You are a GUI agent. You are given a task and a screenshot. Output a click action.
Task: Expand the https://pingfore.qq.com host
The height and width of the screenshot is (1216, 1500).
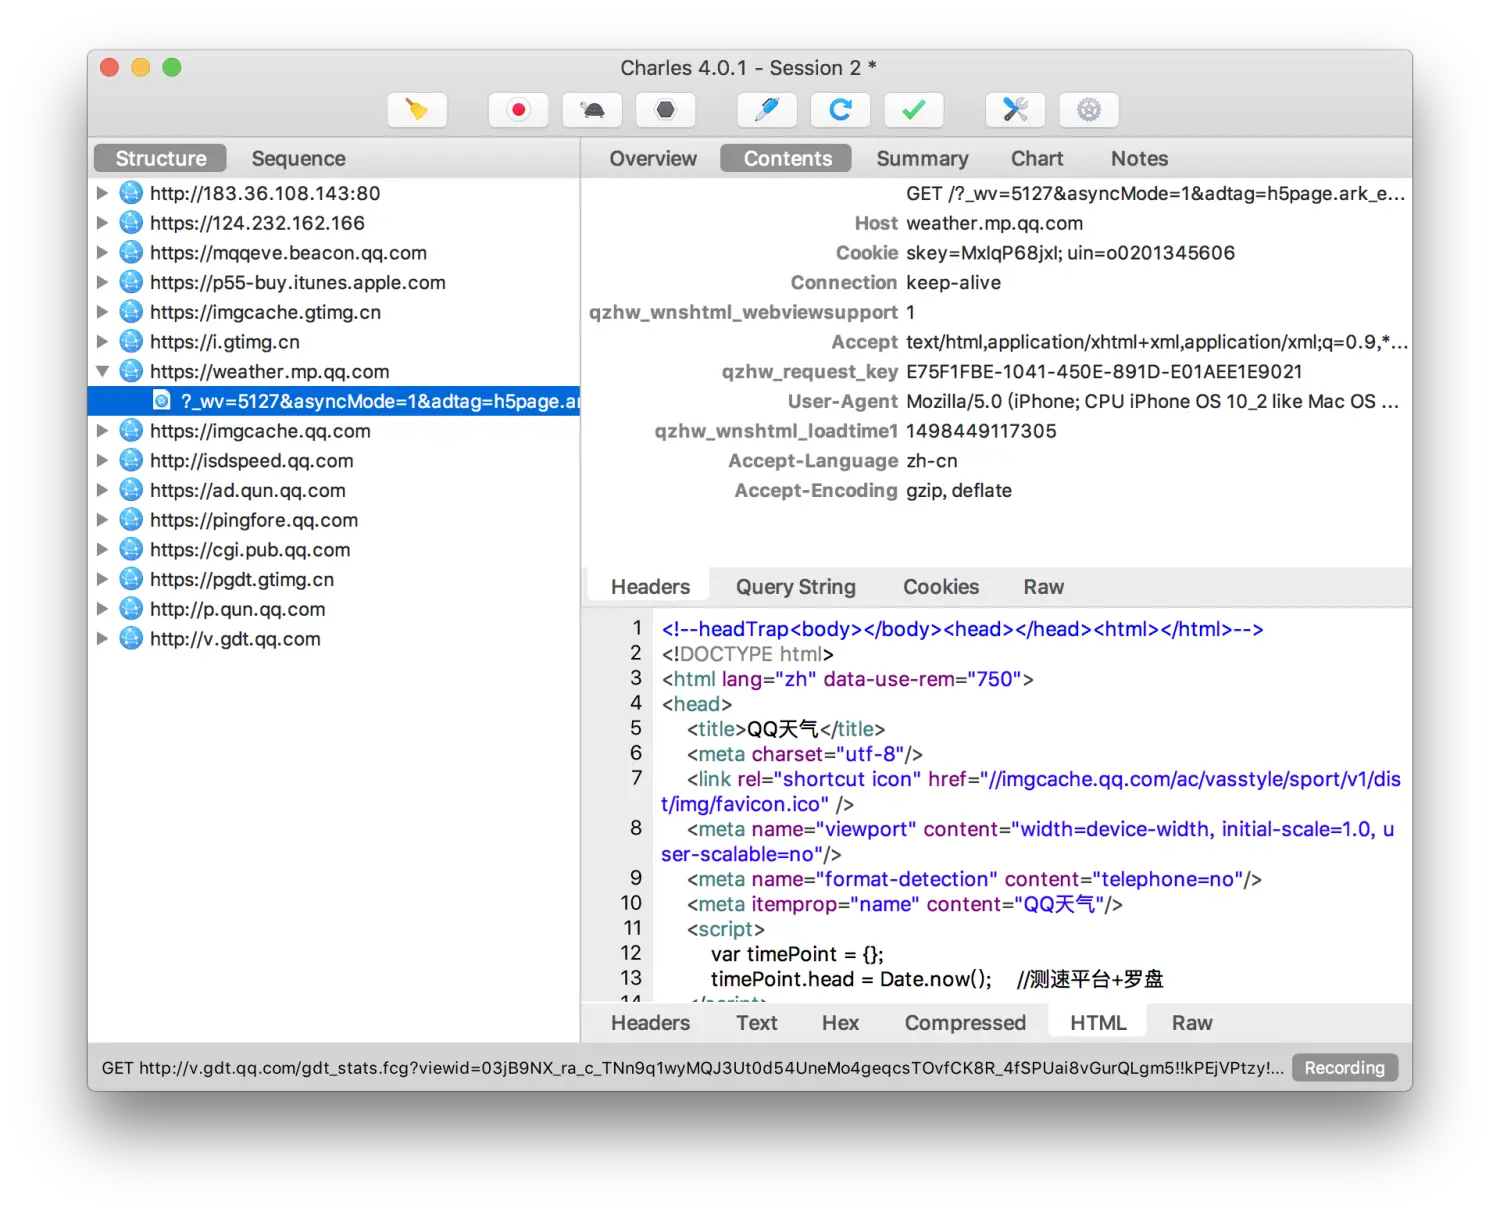(102, 520)
